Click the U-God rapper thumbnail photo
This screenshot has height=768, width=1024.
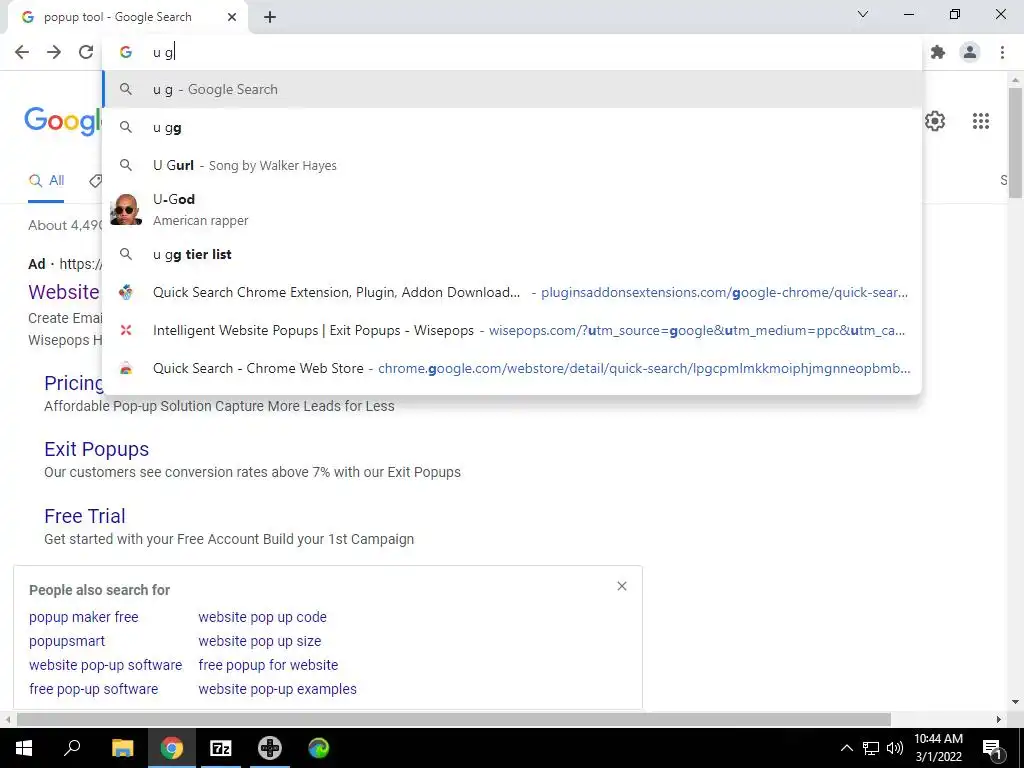point(126,210)
